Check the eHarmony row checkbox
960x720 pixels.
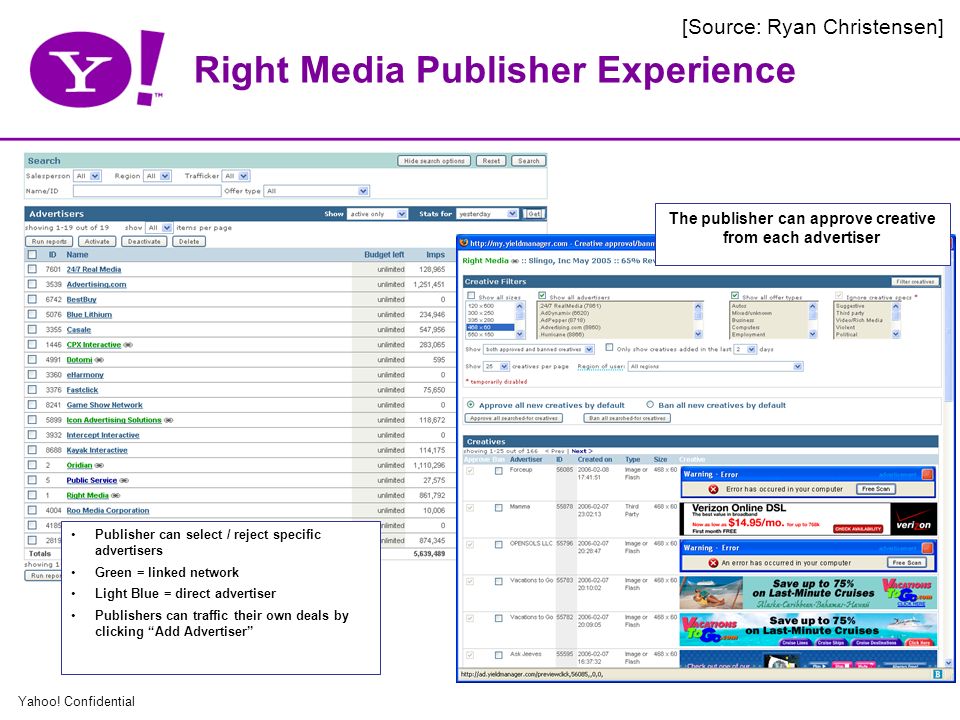pyautogui.click(x=32, y=375)
